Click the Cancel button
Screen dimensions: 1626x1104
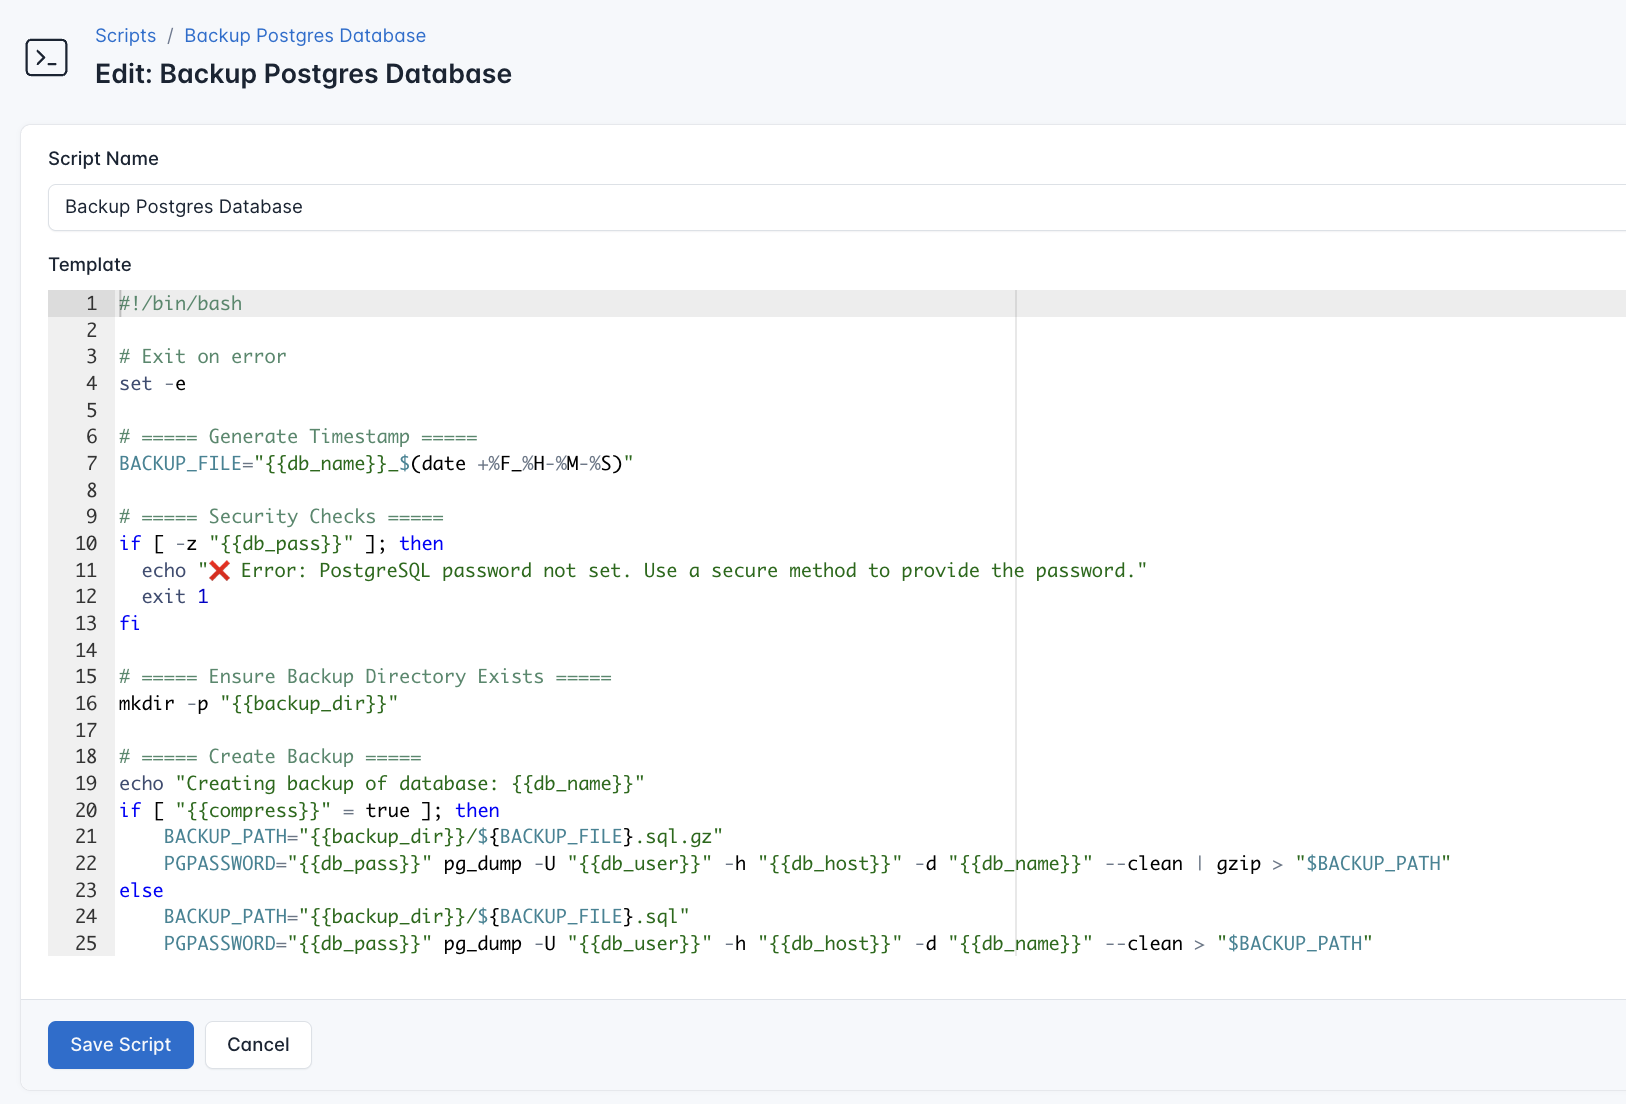coord(258,1044)
